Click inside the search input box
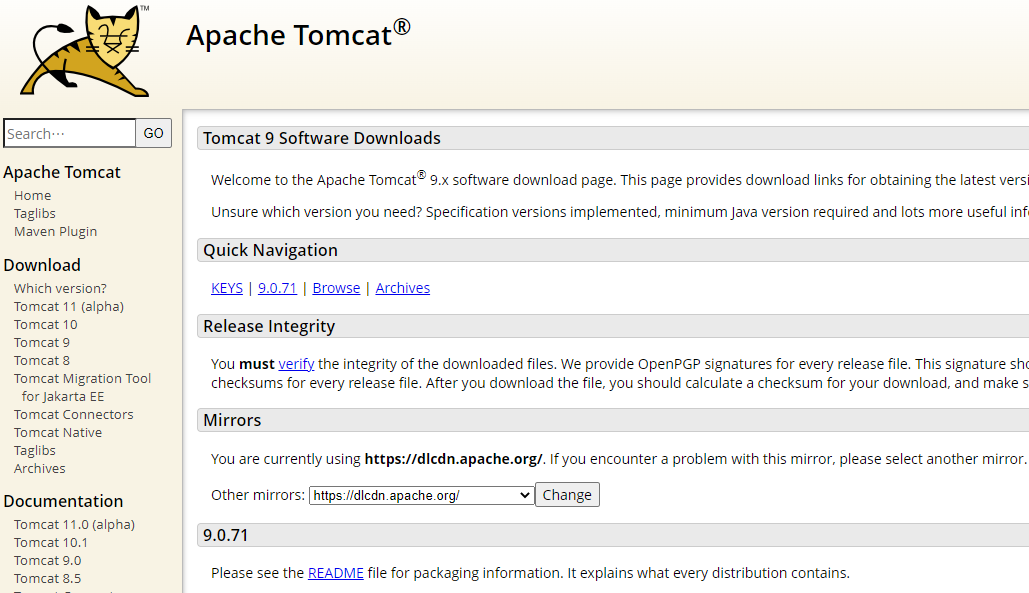The height and width of the screenshot is (593, 1029). click(68, 132)
